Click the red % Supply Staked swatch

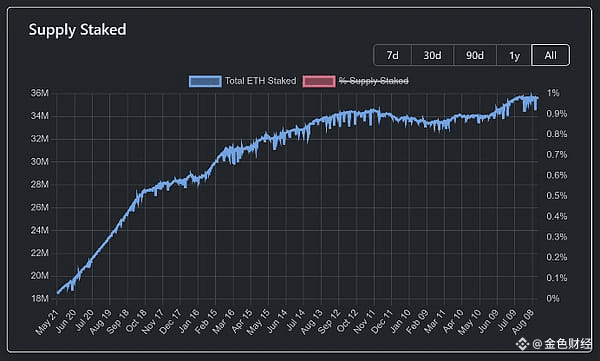click(x=319, y=81)
